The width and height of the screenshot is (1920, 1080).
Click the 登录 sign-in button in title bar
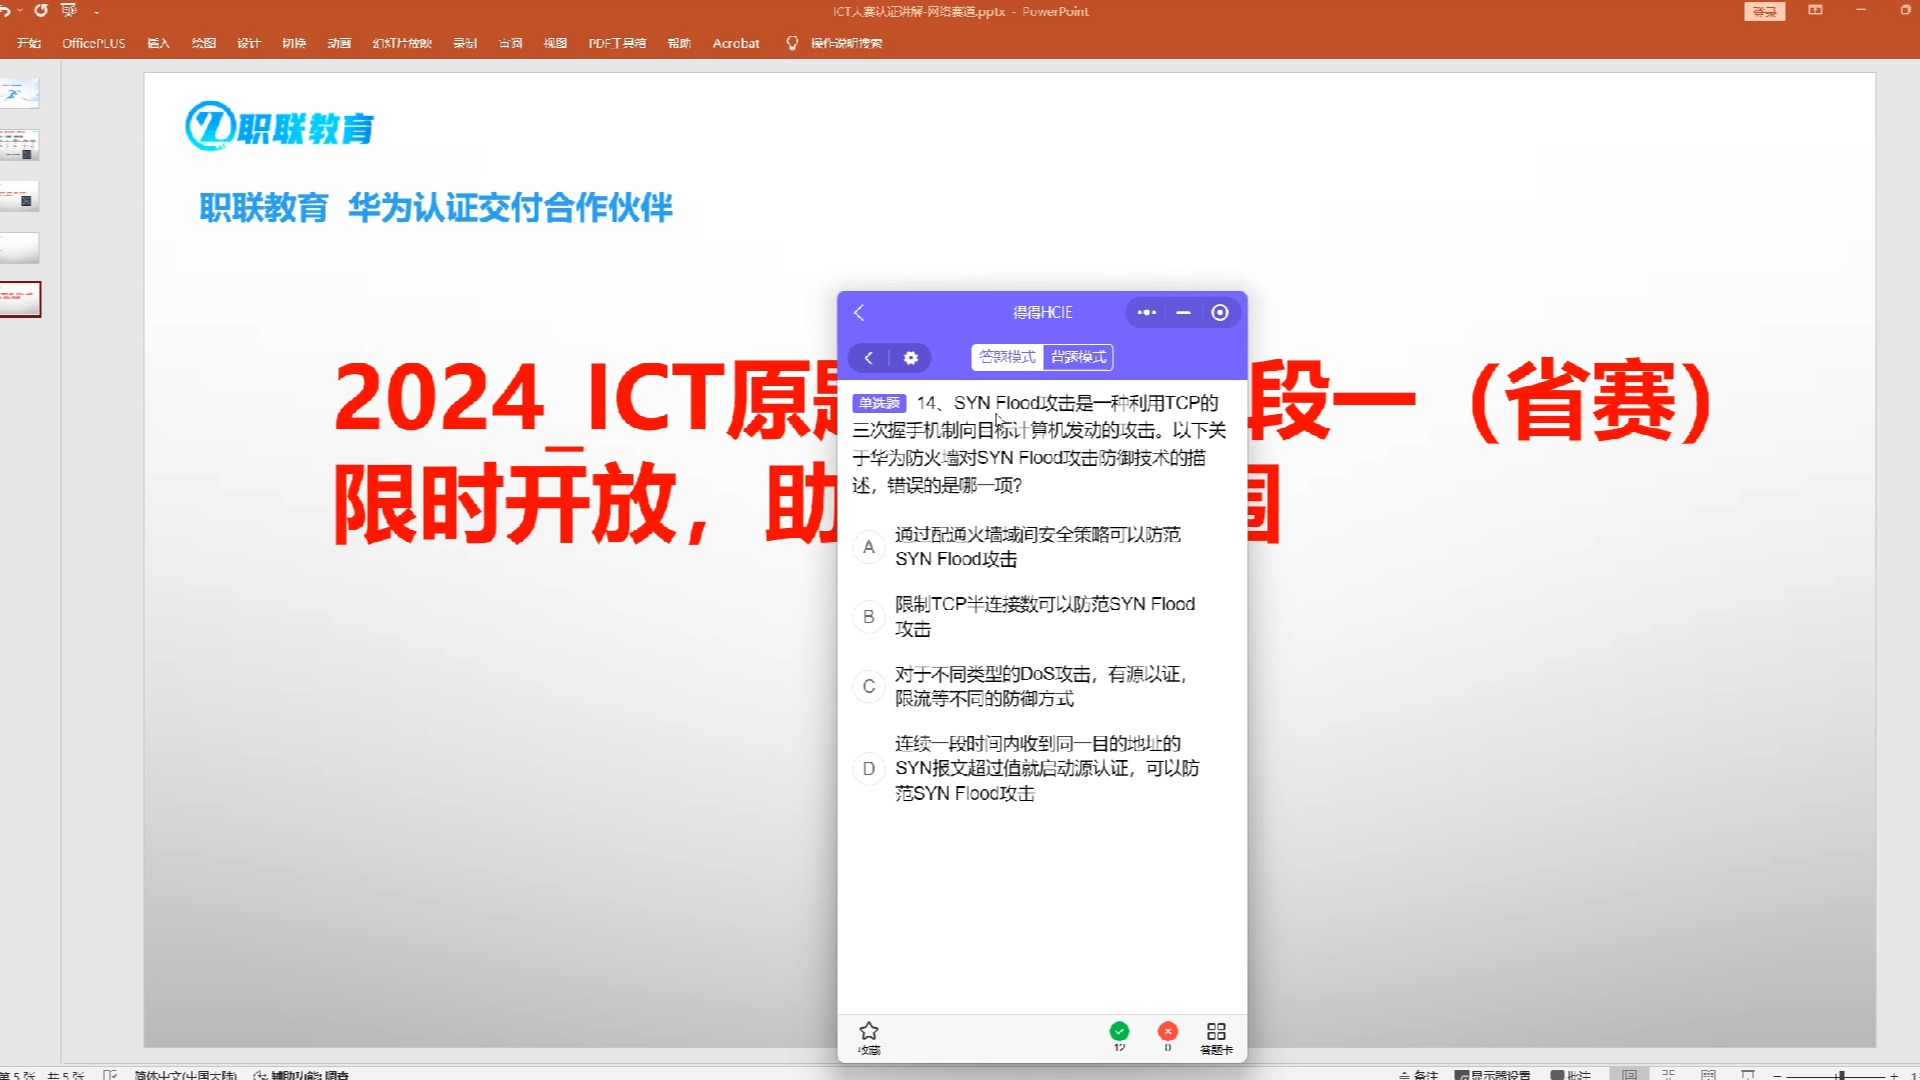pyautogui.click(x=1764, y=11)
